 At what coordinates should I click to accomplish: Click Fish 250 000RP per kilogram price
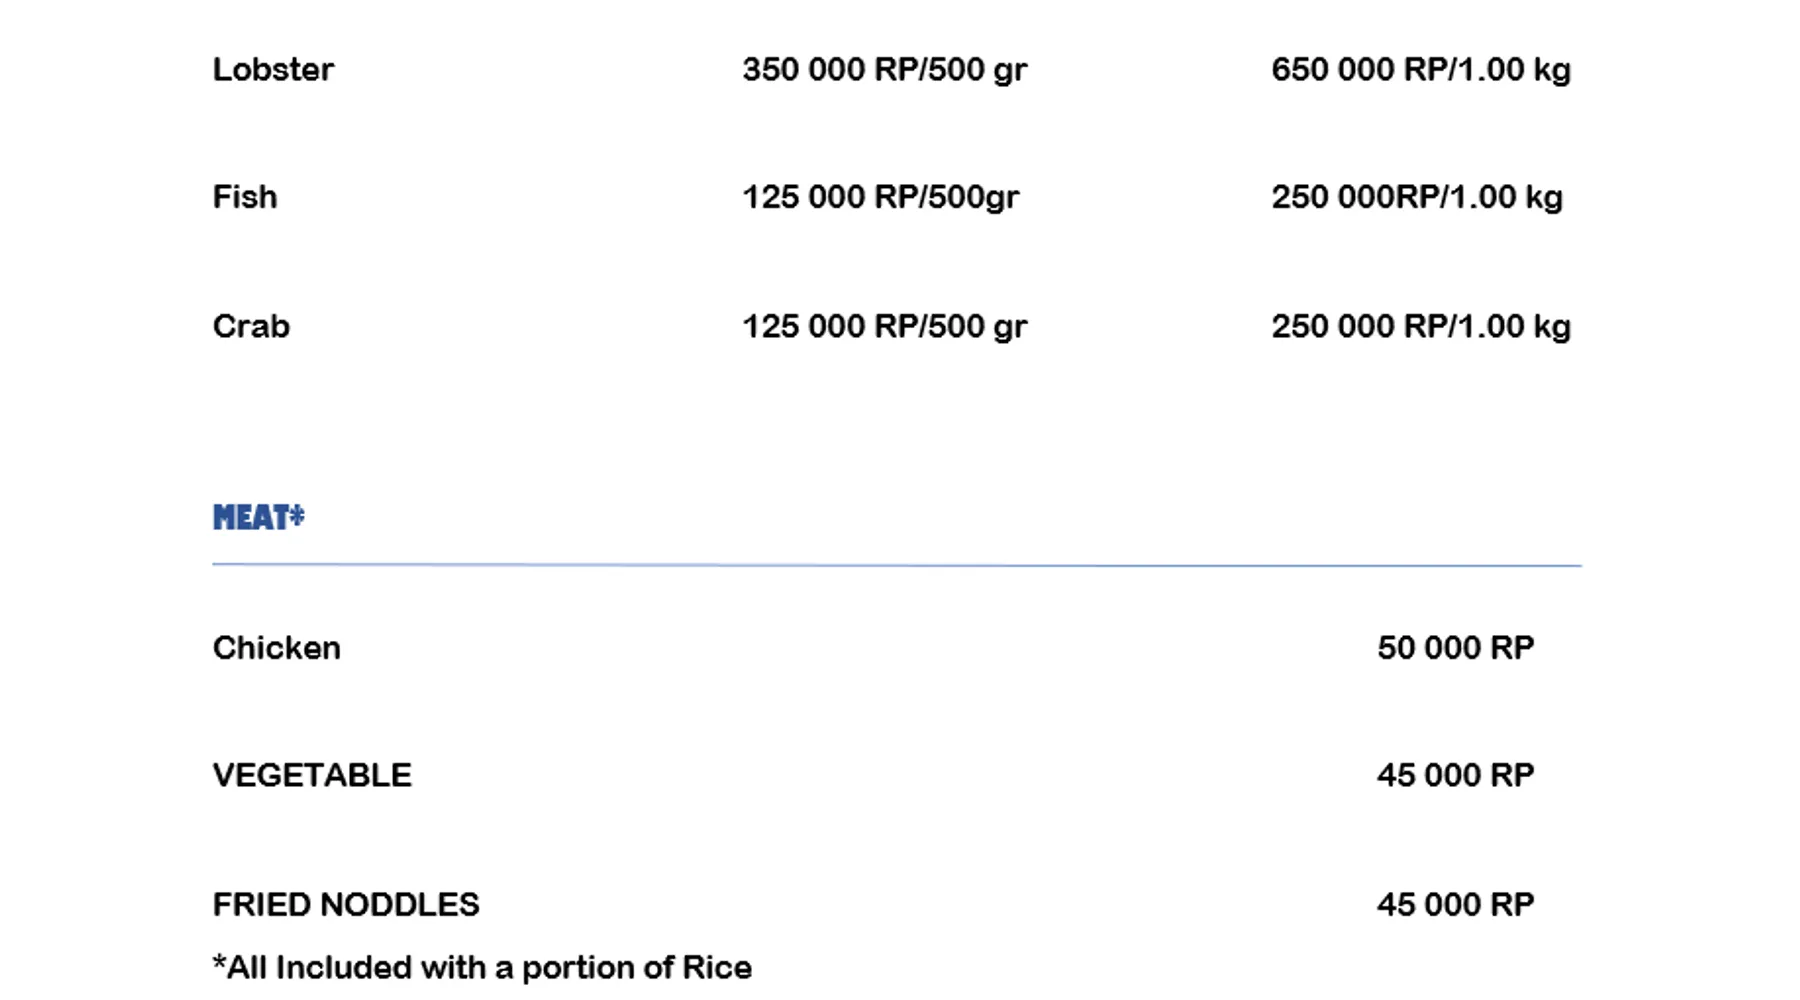tap(1416, 197)
